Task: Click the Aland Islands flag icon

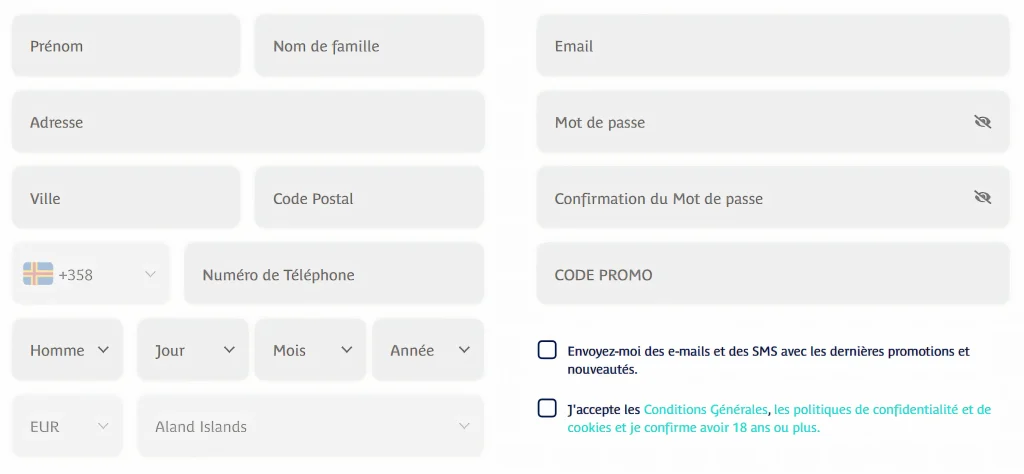Action: [x=38, y=274]
